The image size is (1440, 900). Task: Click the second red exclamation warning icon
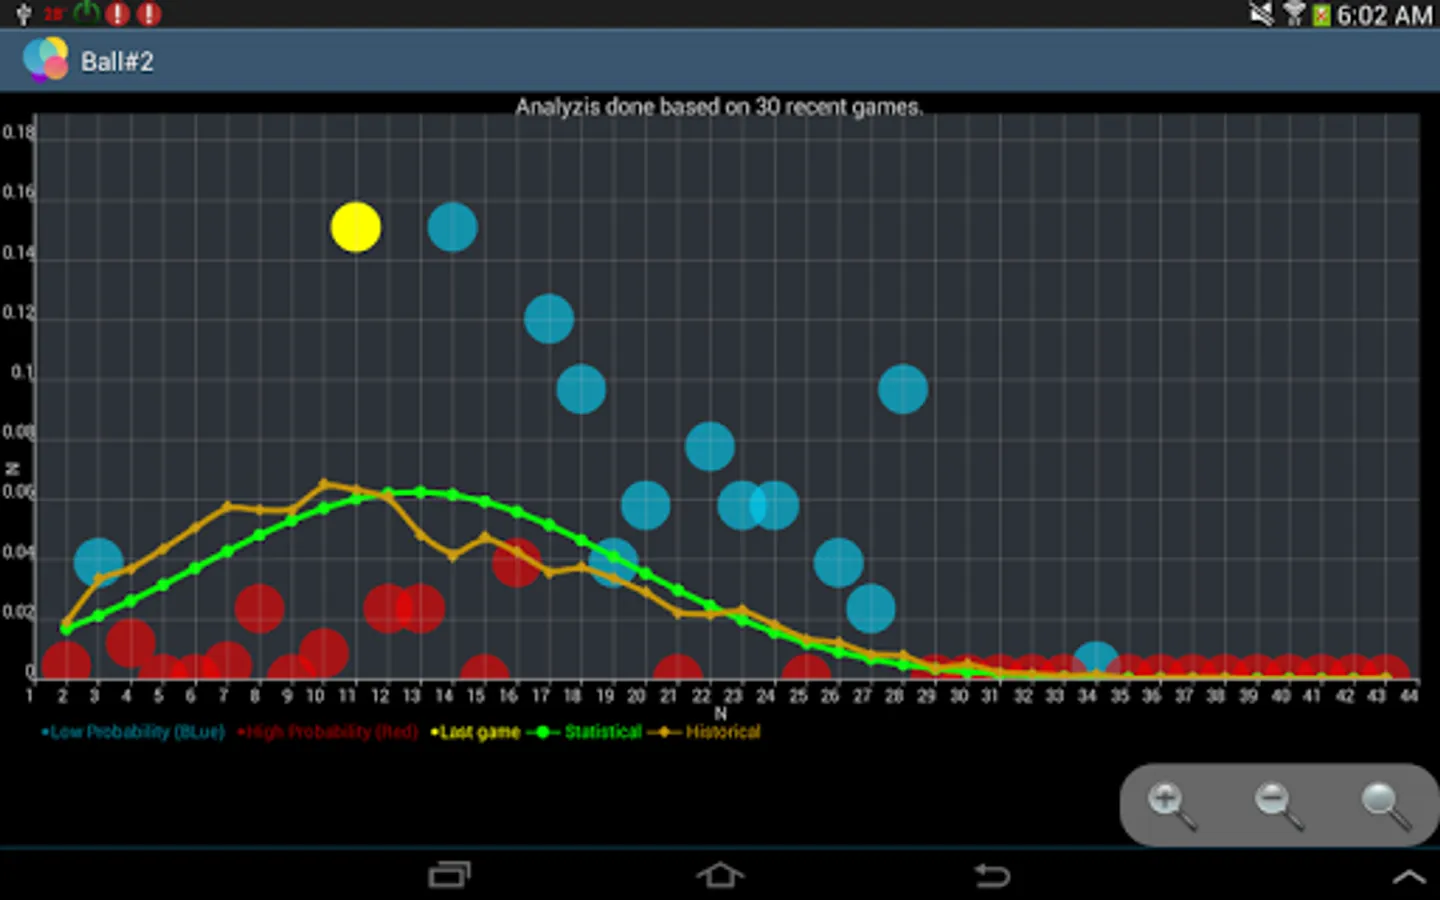(148, 14)
